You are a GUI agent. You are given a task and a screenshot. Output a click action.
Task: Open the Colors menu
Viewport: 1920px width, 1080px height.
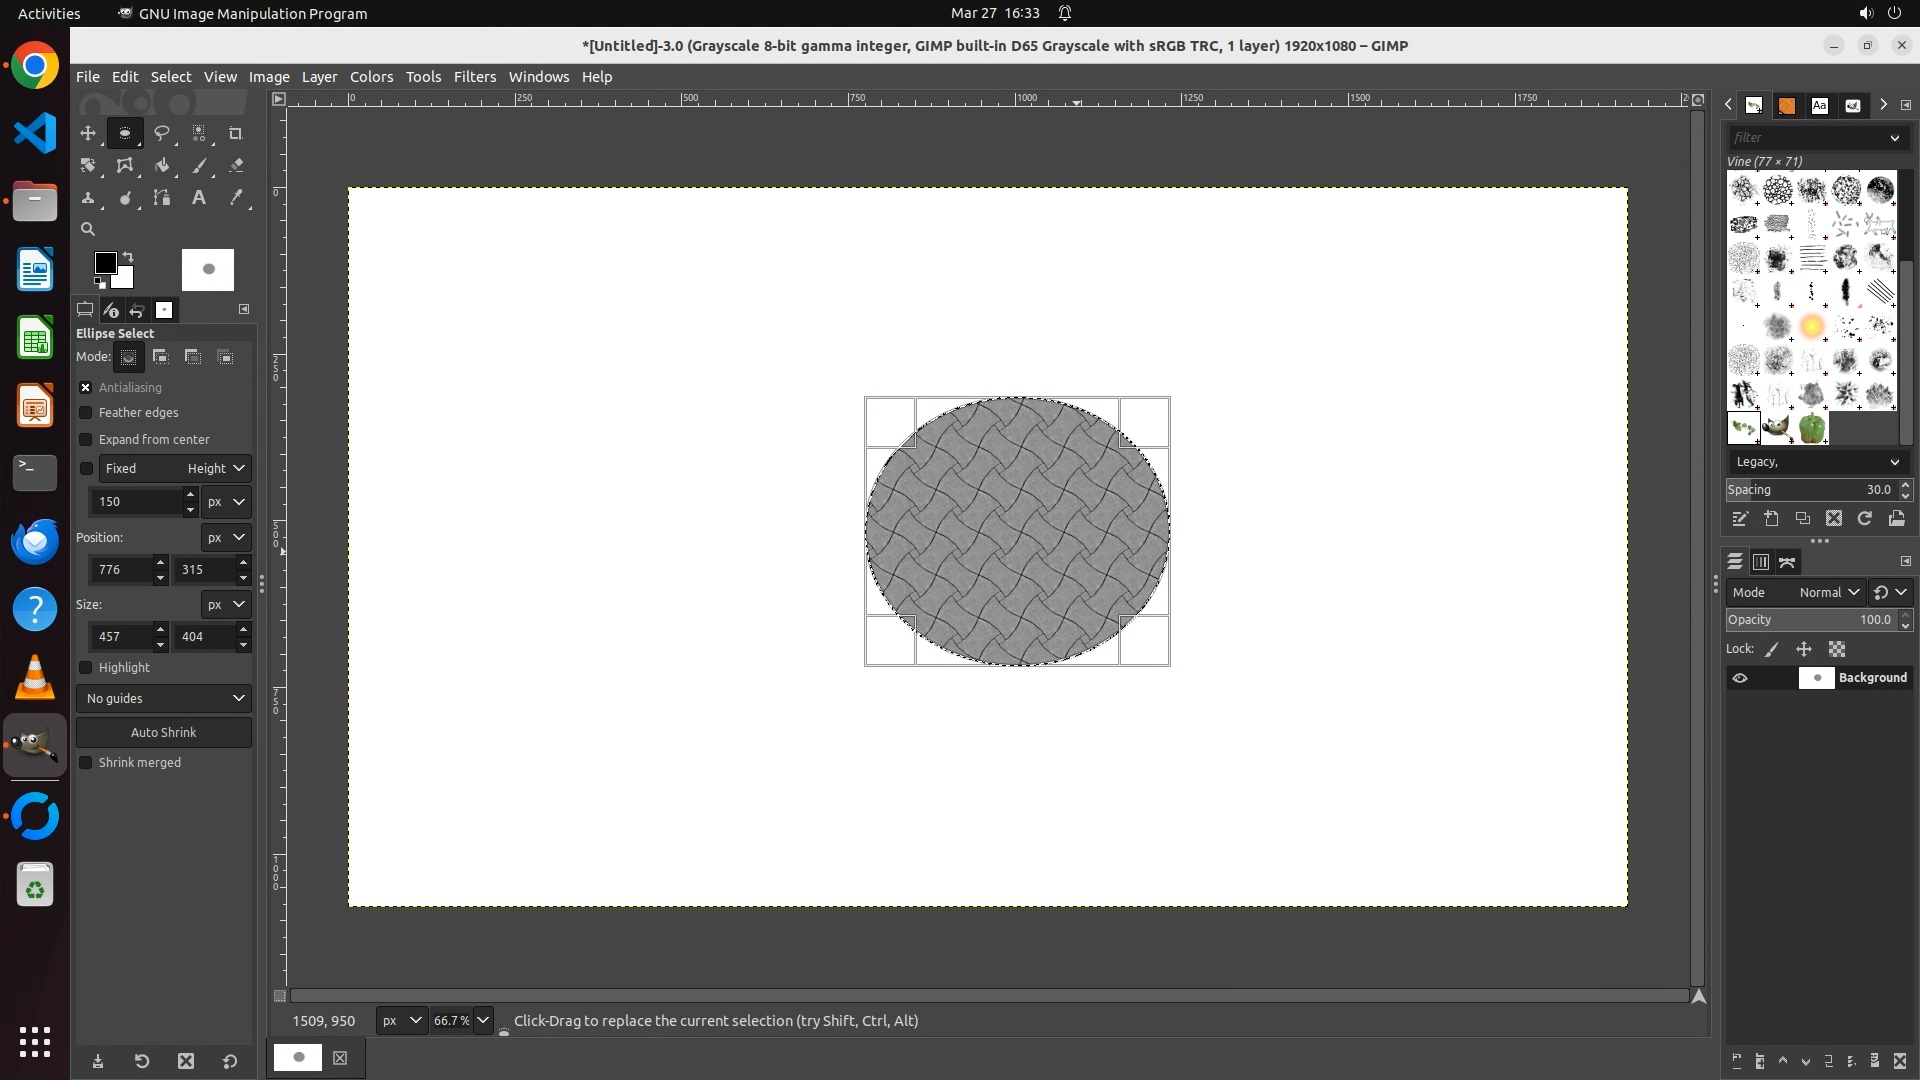[x=371, y=77]
